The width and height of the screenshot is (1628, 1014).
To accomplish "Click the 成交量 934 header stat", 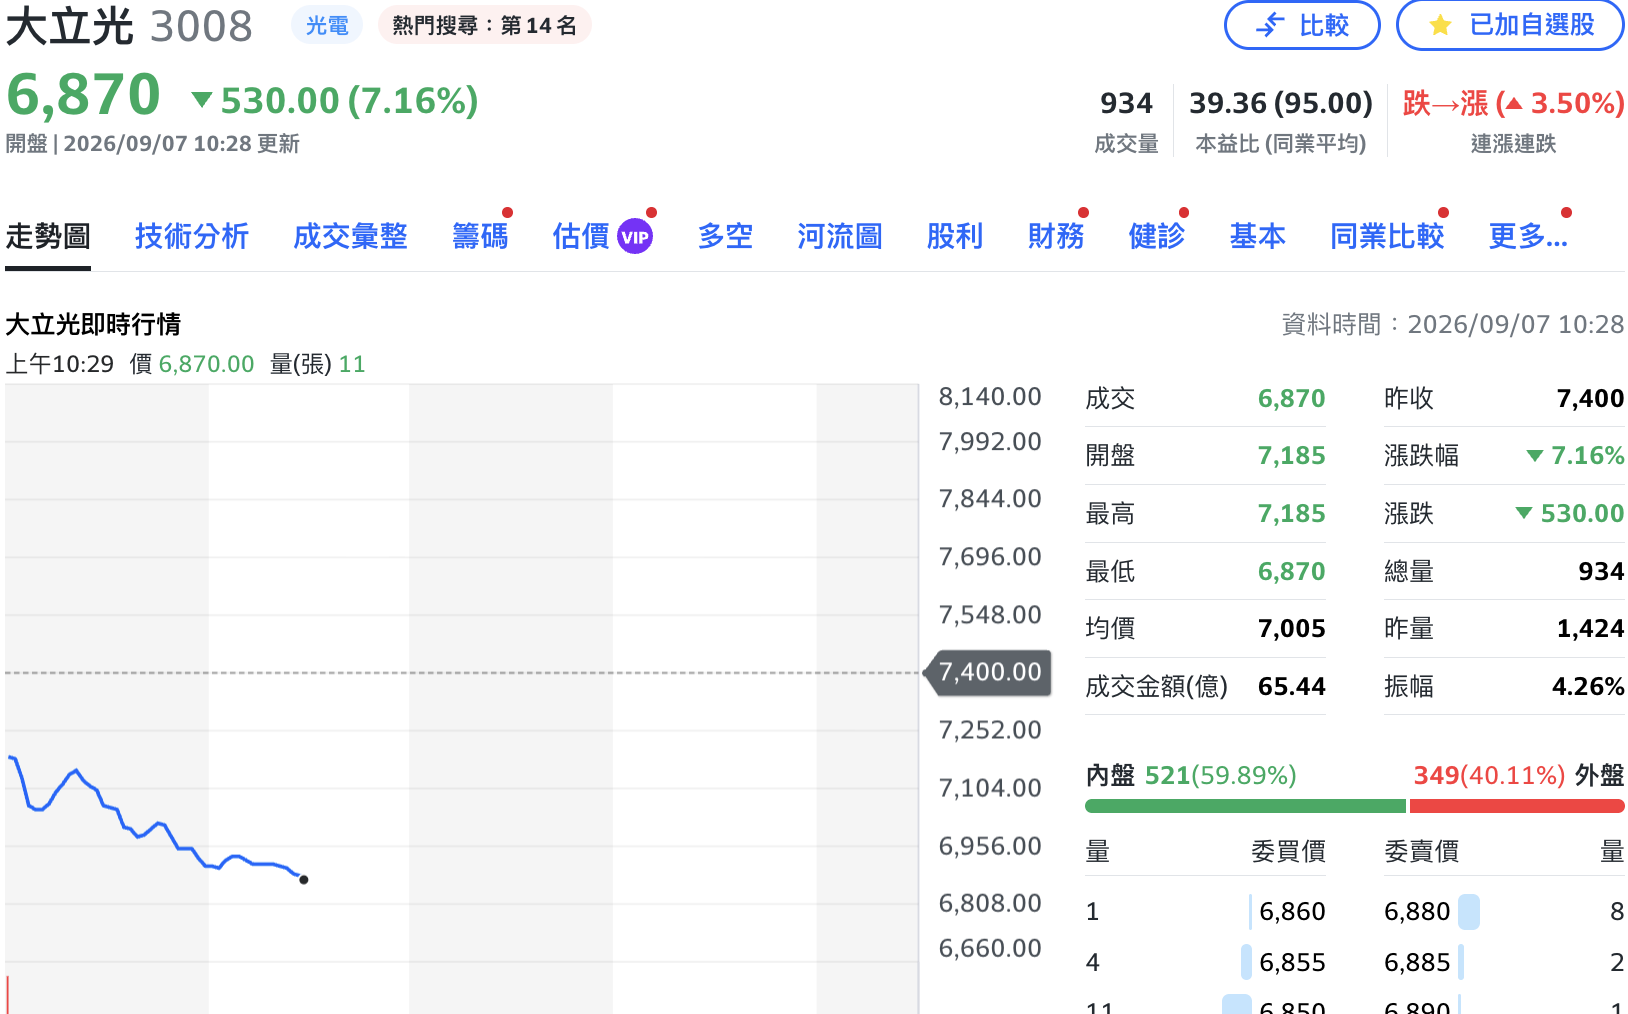I will click(1126, 122).
